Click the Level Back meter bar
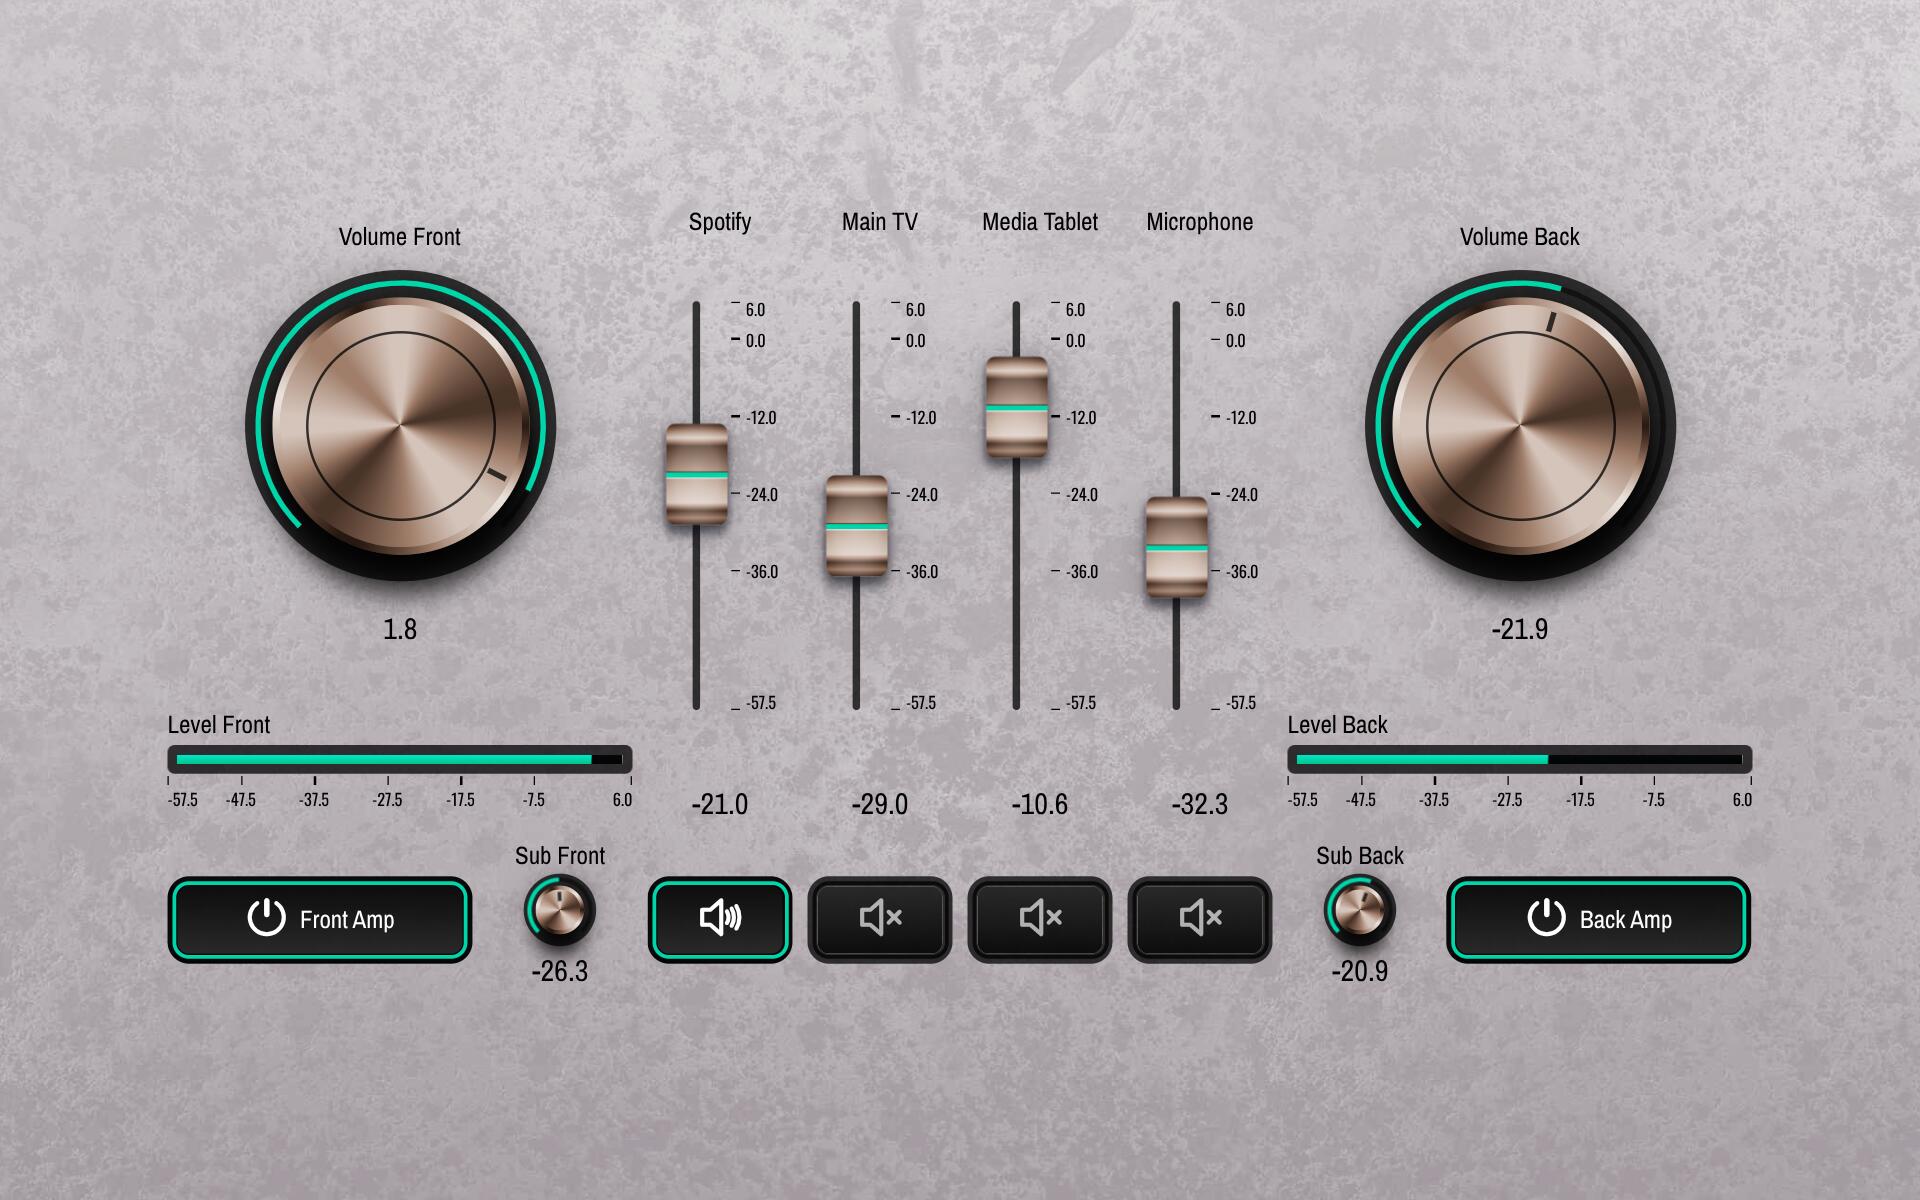 tap(1519, 759)
